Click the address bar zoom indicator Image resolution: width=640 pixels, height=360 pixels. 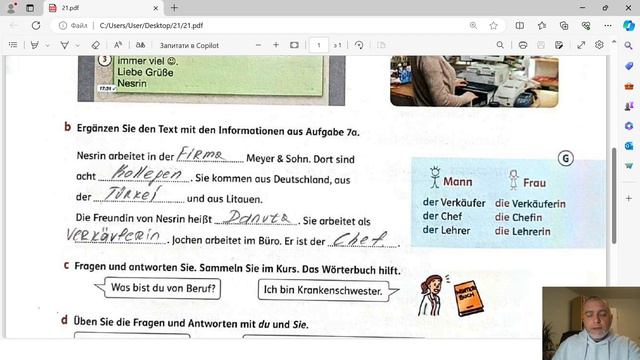pyautogui.click(x=473, y=25)
